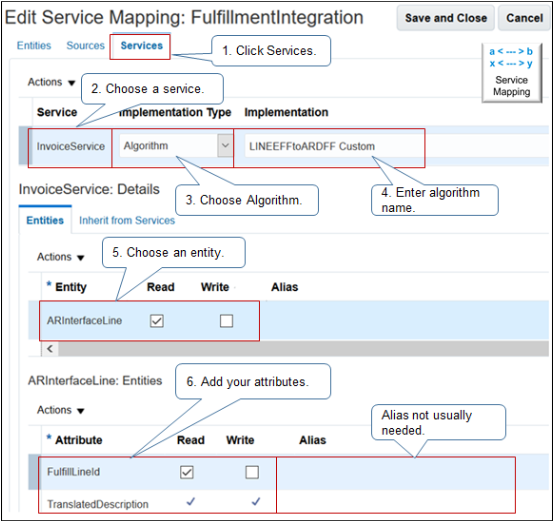Switch to the Sources tab
This screenshot has height=522, width=554.
[x=86, y=46]
